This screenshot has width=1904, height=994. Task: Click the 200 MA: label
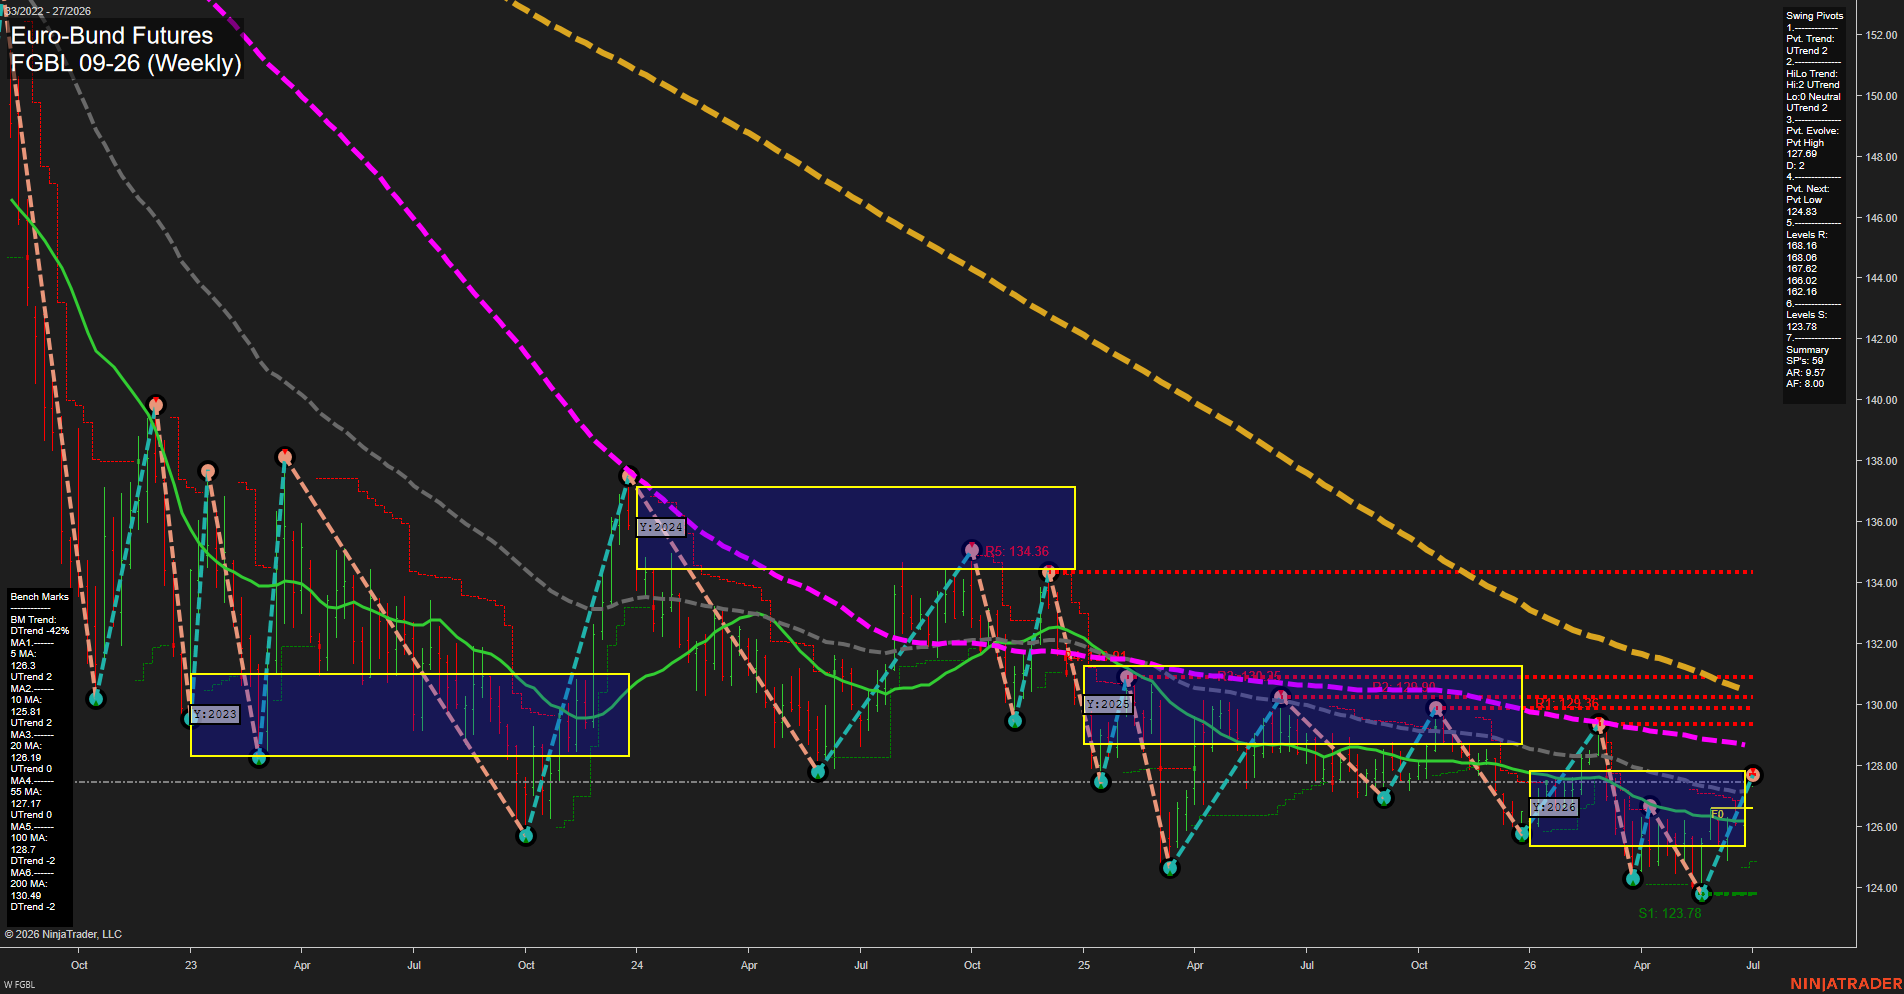click(x=28, y=884)
